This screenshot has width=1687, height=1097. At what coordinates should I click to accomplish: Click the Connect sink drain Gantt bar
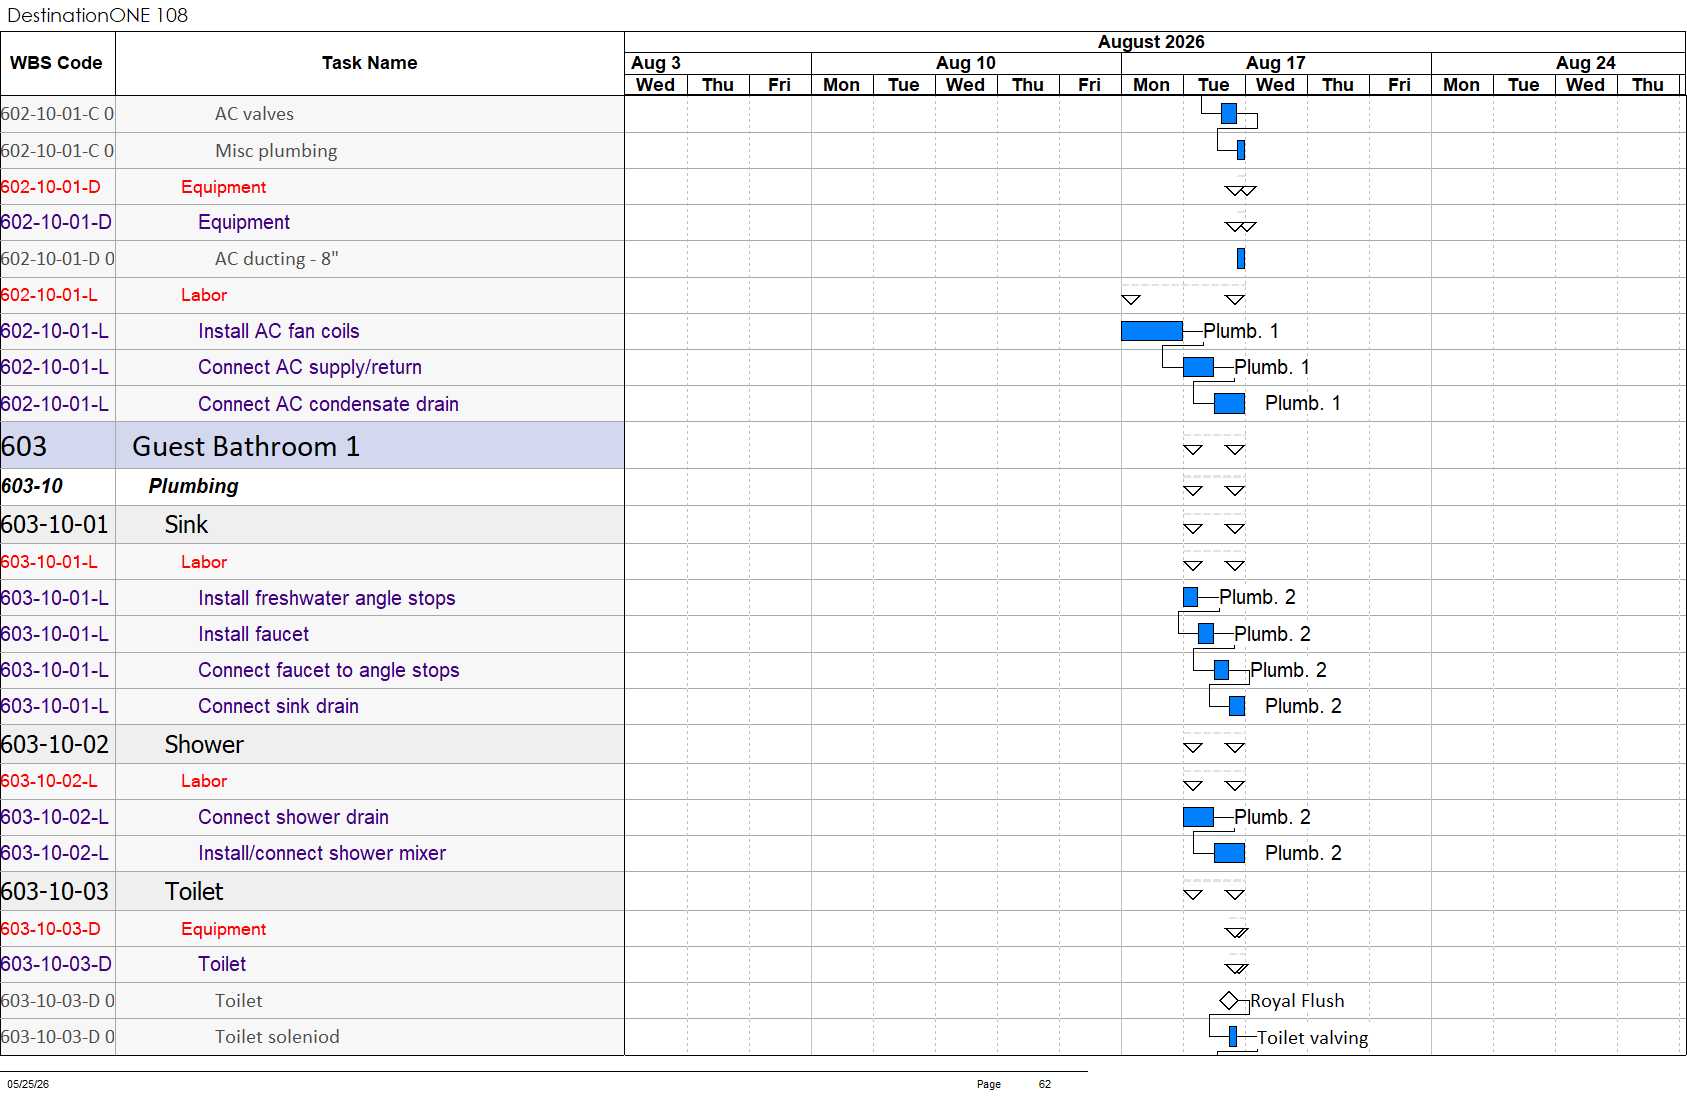pyautogui.click(x=1237, y=706)
